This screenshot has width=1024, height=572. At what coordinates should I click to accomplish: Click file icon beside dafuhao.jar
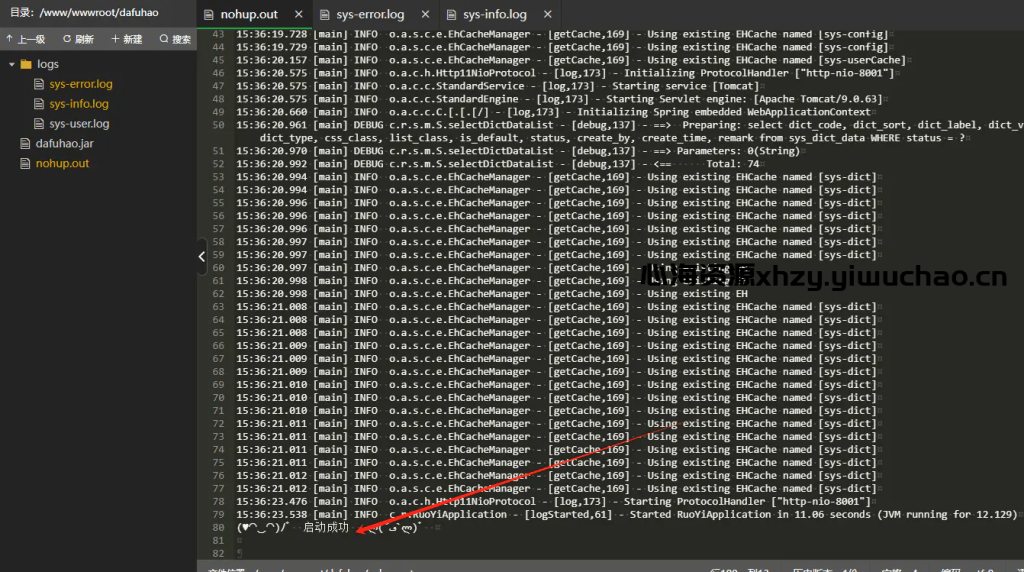tap(26, 144)
